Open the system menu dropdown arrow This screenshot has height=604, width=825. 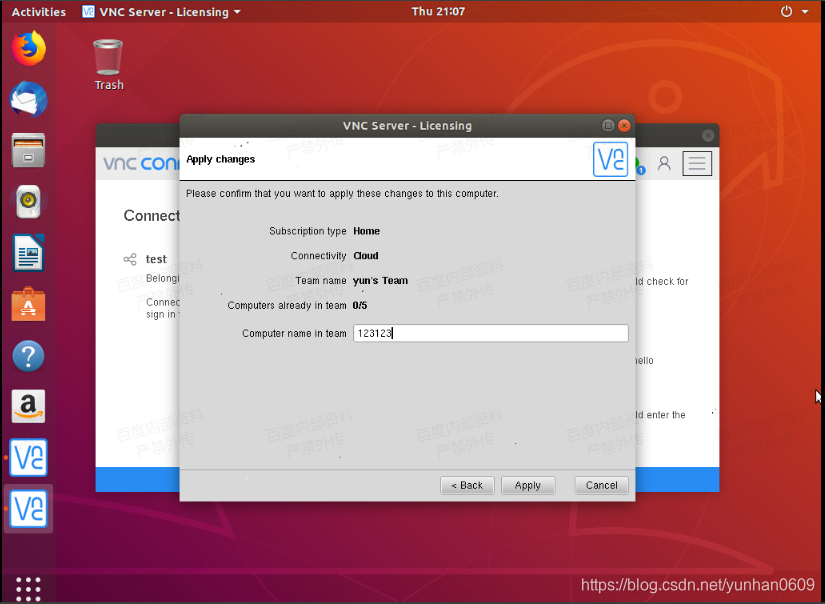(805, 12)
